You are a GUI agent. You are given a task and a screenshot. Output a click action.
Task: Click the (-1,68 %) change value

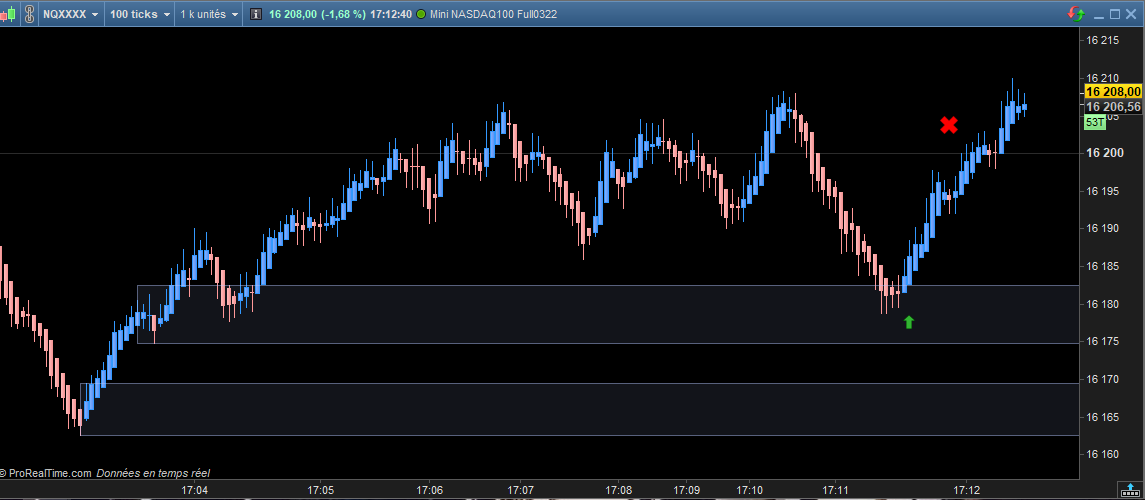click(x=343, y=14)
